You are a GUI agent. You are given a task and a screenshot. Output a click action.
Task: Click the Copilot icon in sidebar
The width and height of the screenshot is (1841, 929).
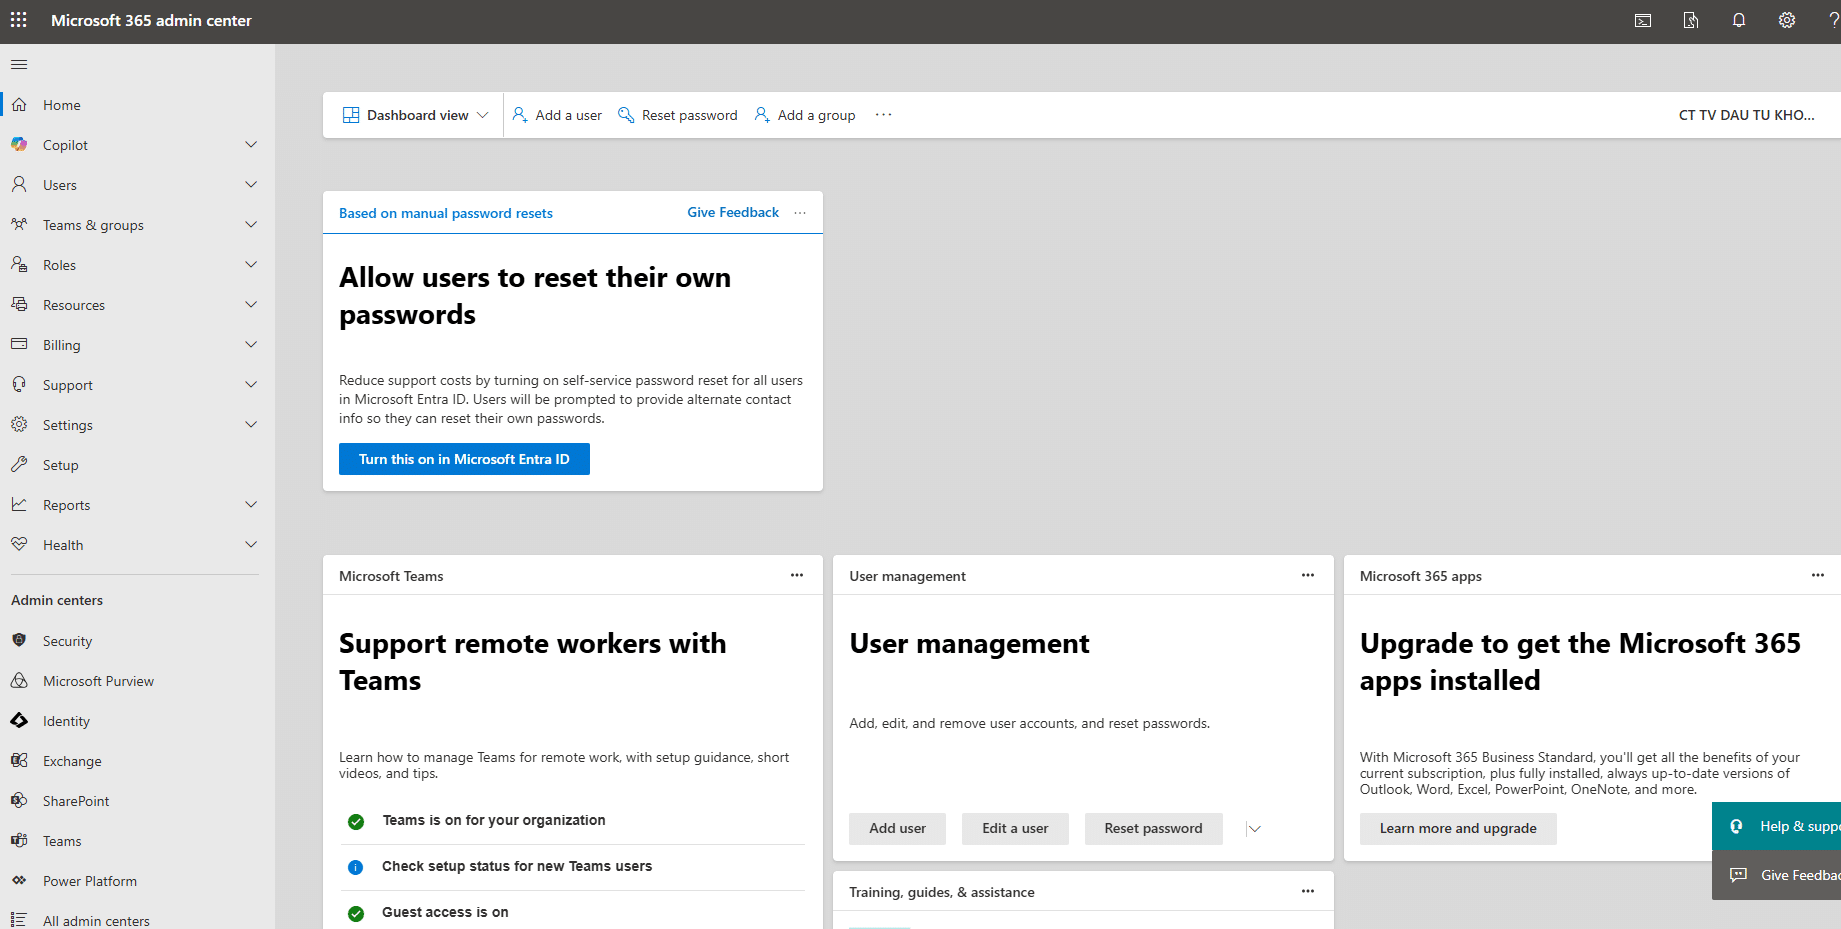pos(19,145)
